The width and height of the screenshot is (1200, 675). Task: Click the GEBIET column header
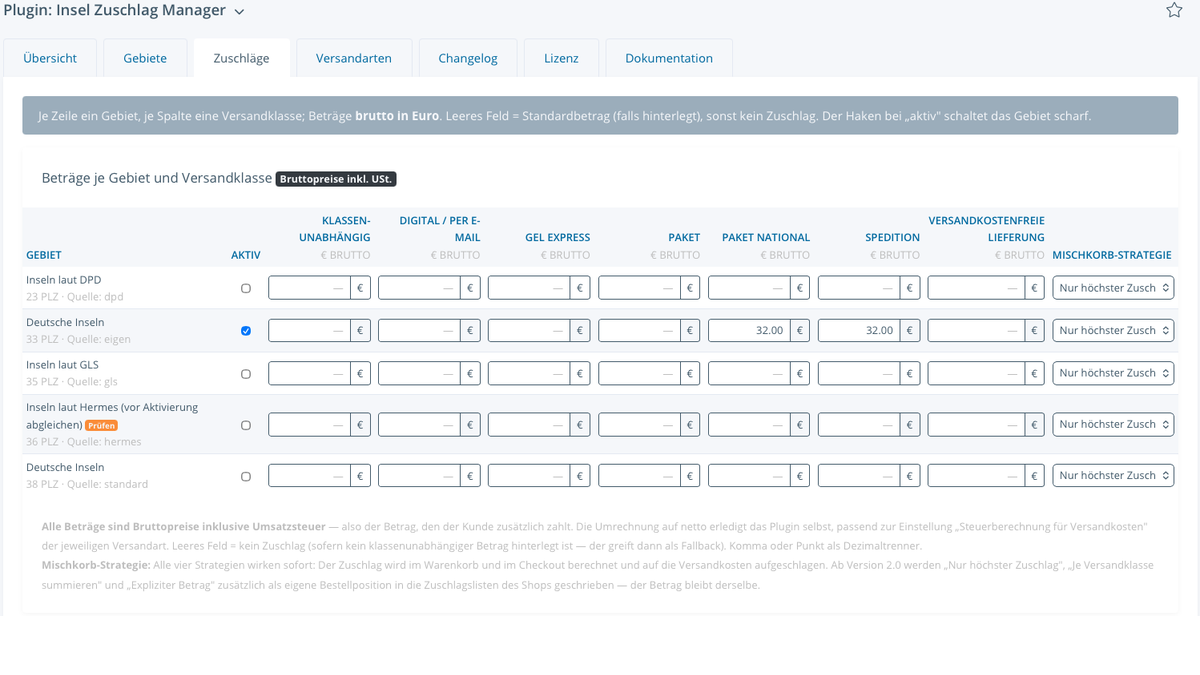point(44,255)
